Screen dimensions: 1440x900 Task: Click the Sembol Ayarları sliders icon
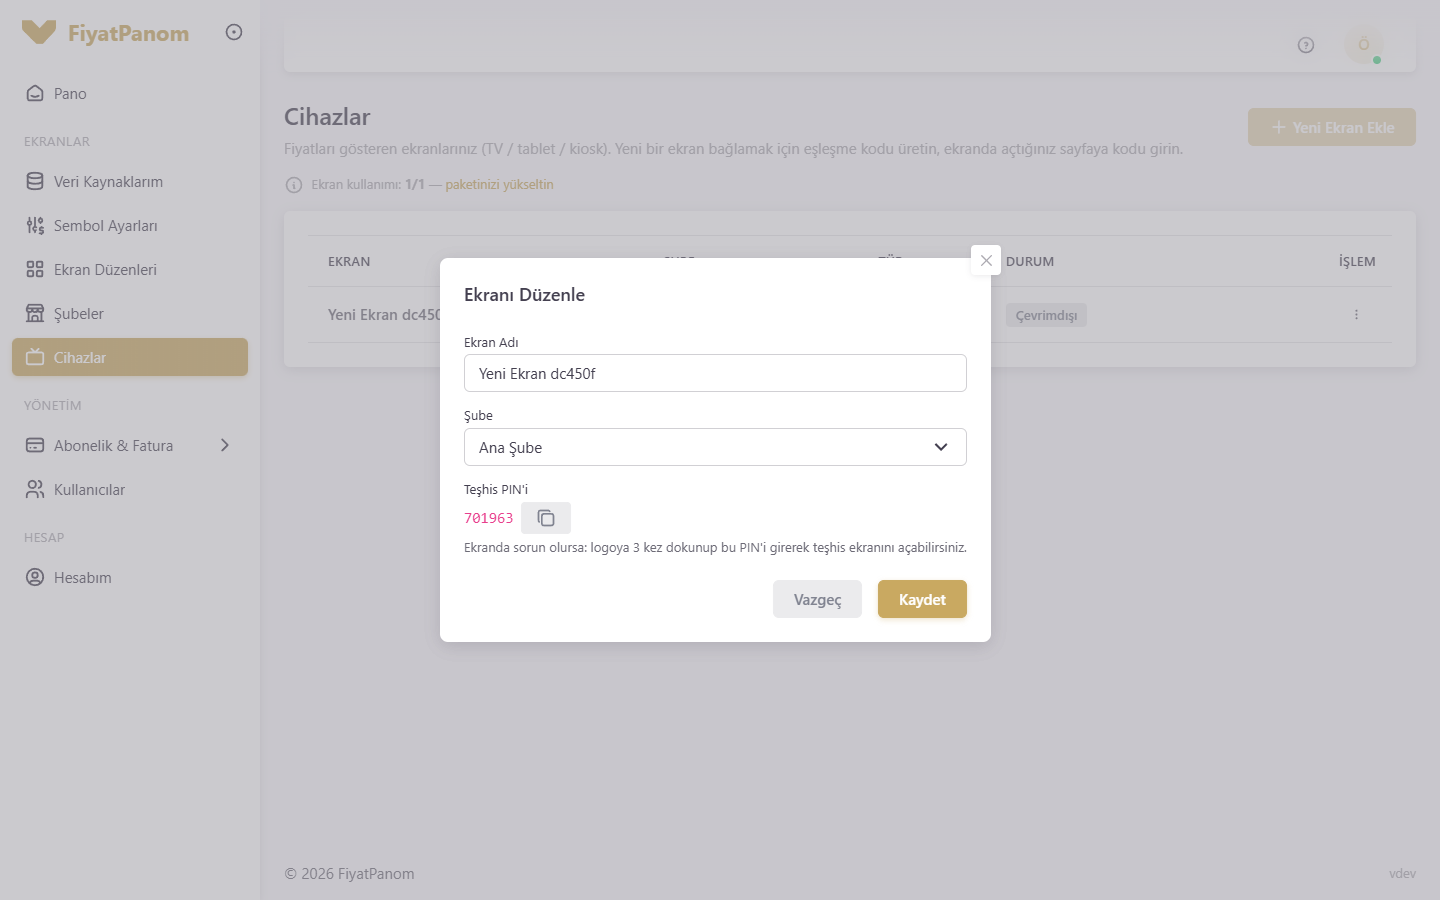(35, 225)
